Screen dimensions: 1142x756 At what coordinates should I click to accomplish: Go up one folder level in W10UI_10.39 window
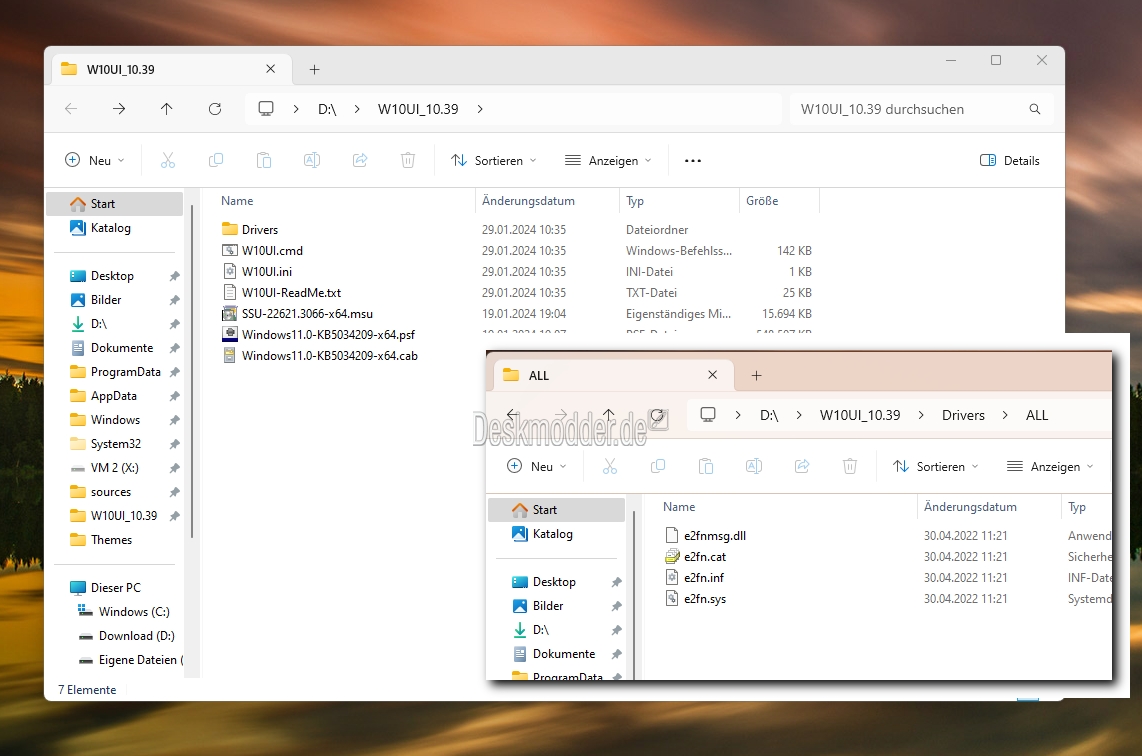[x=167, y=109]
